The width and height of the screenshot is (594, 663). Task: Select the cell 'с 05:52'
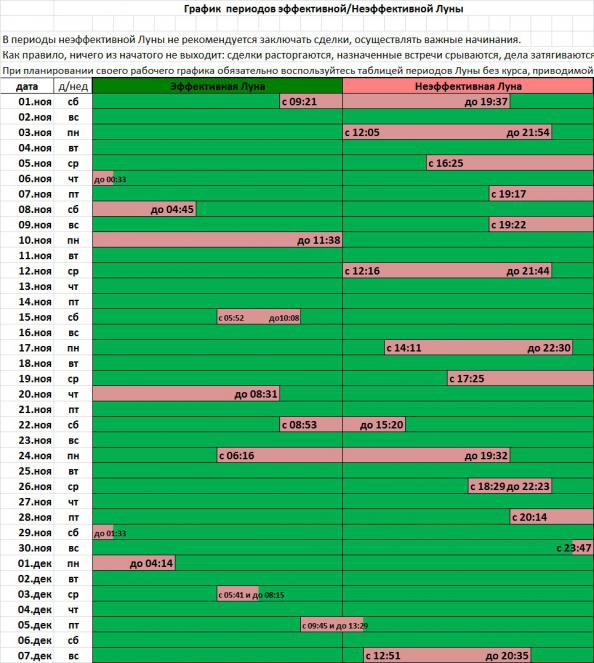[x=231, y=318]
